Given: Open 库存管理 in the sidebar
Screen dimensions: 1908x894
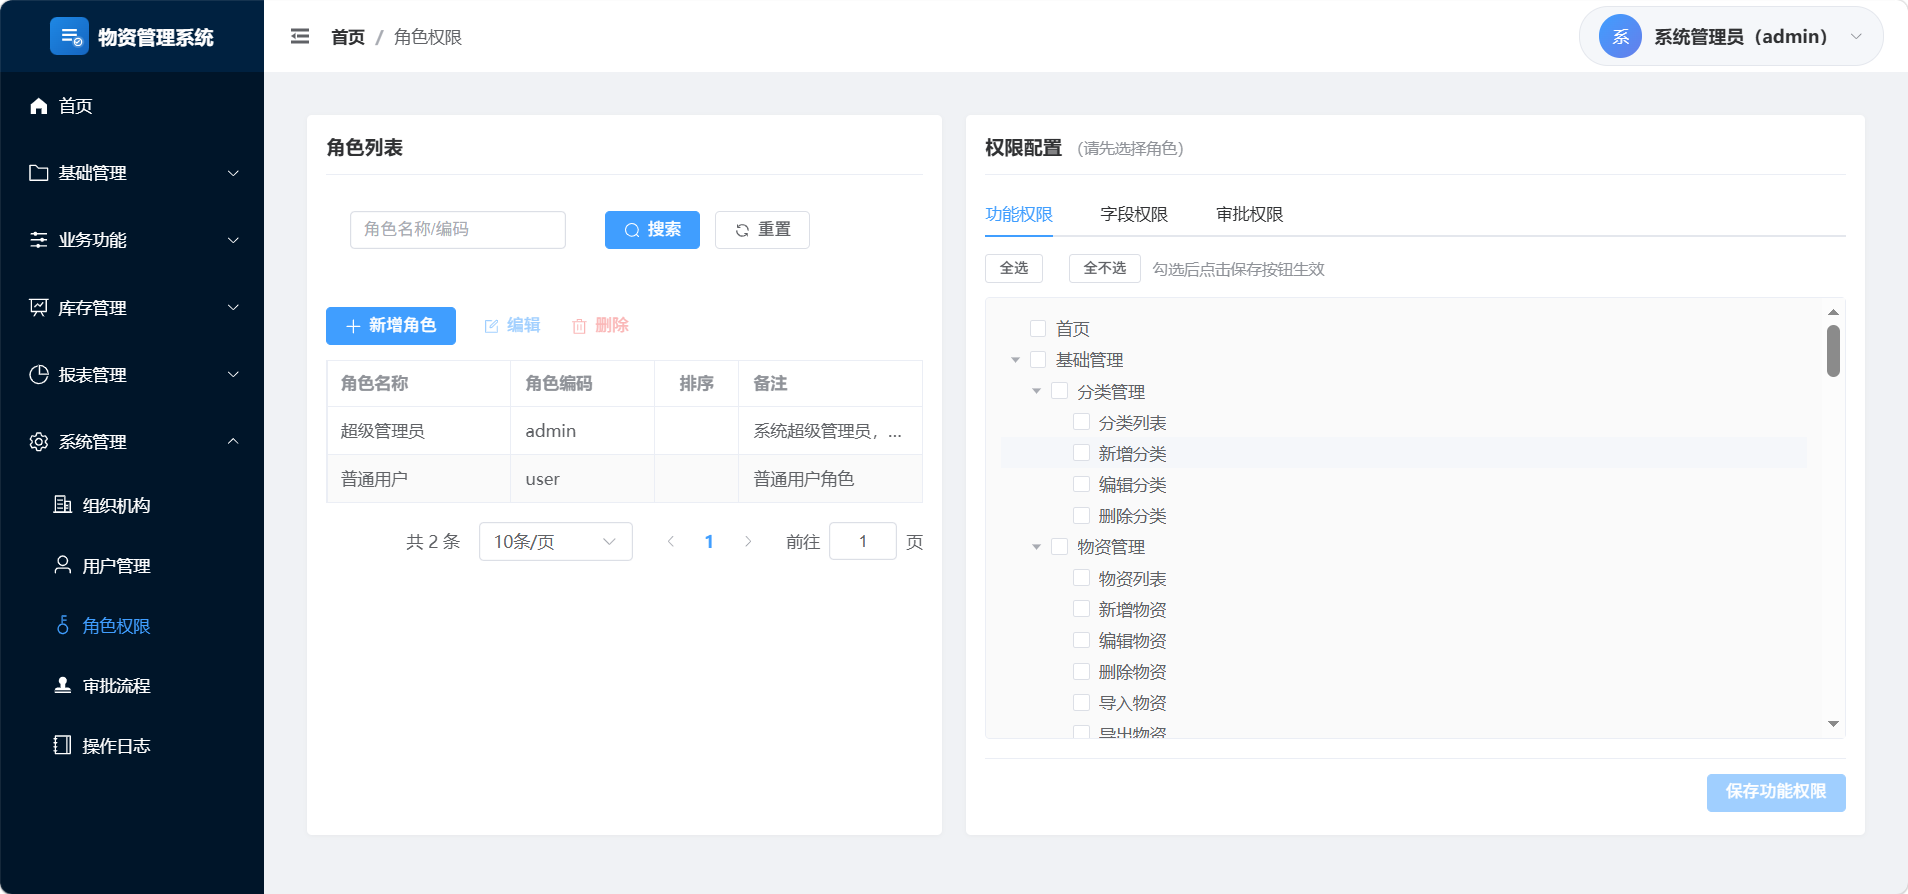Looking at the screenshot, I should click(132, 308).
